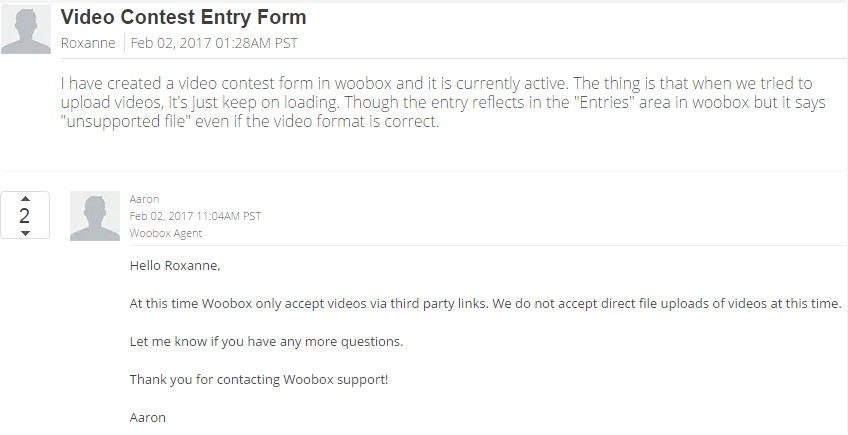Click the Aaron signature at reply bottom
Image resolution: width=848 pixels, height=435 pixels.
[x=148, y=418]
